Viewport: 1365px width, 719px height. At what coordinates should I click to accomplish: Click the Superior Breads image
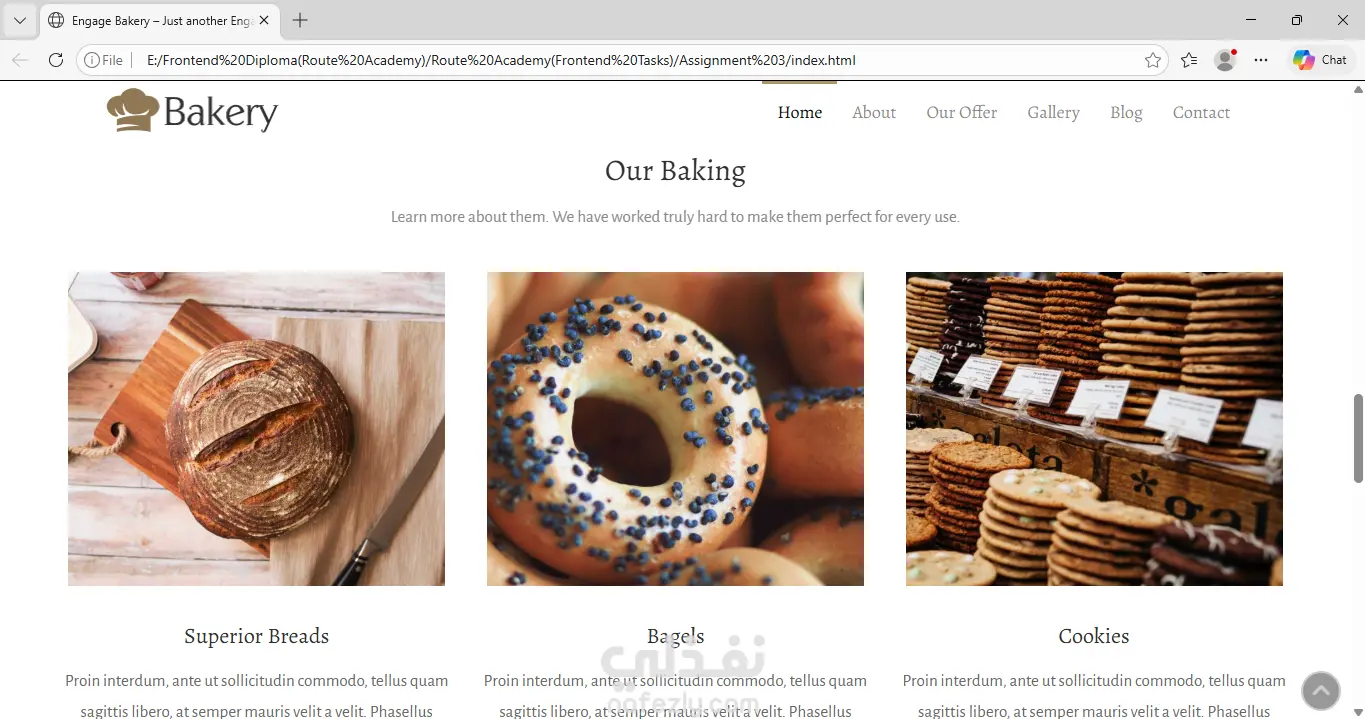(256, 429)
